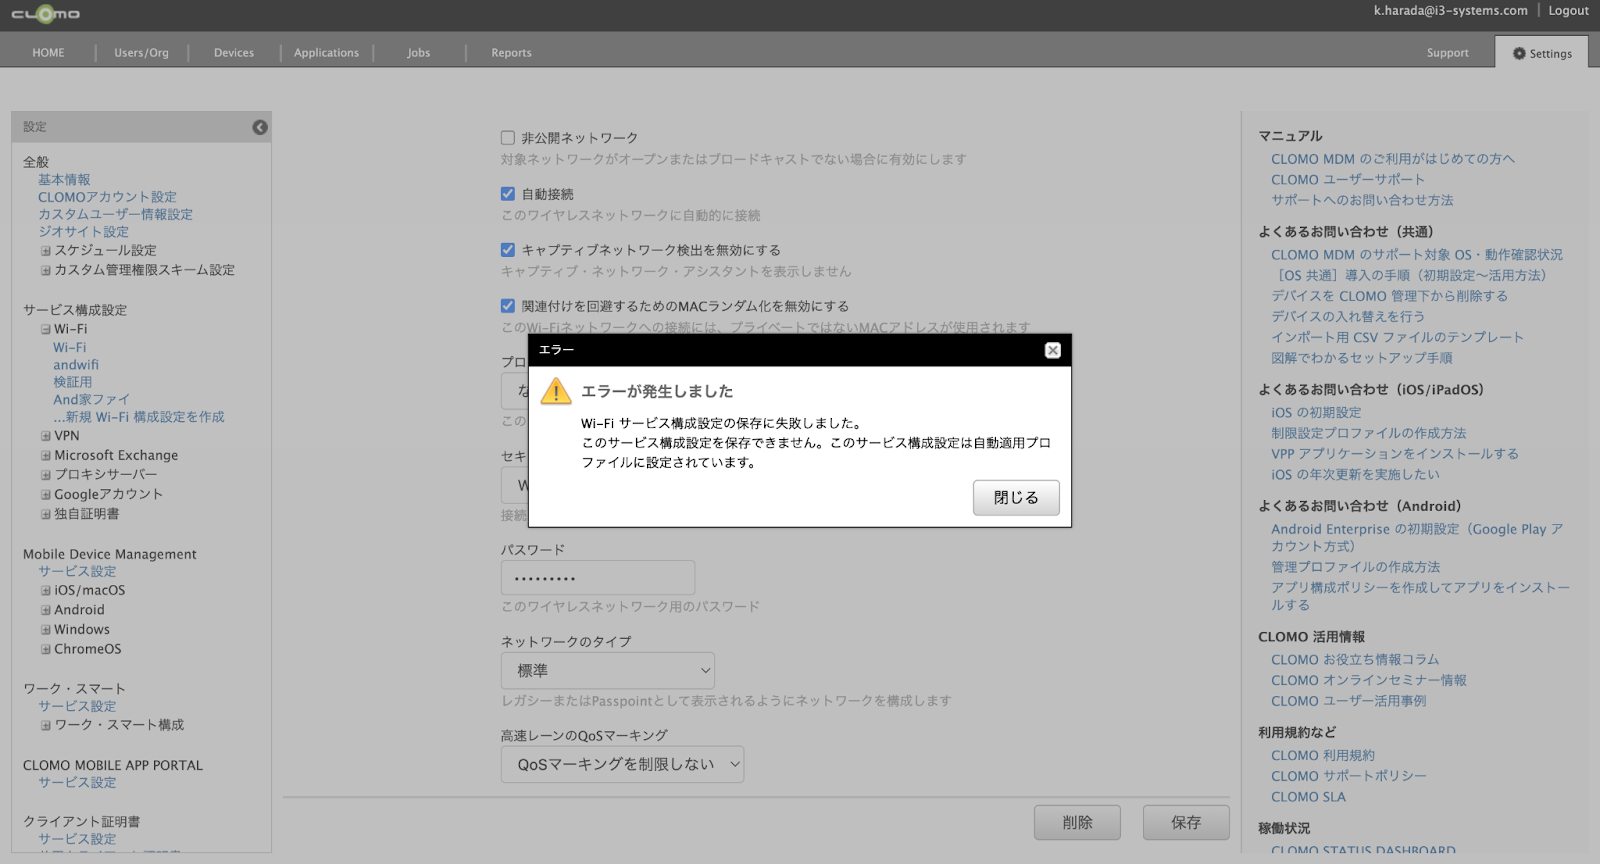Collapse the Wi-Fi tree node
The width and height of the screenshot is (1600, 864).
click(x=46, y=329)
